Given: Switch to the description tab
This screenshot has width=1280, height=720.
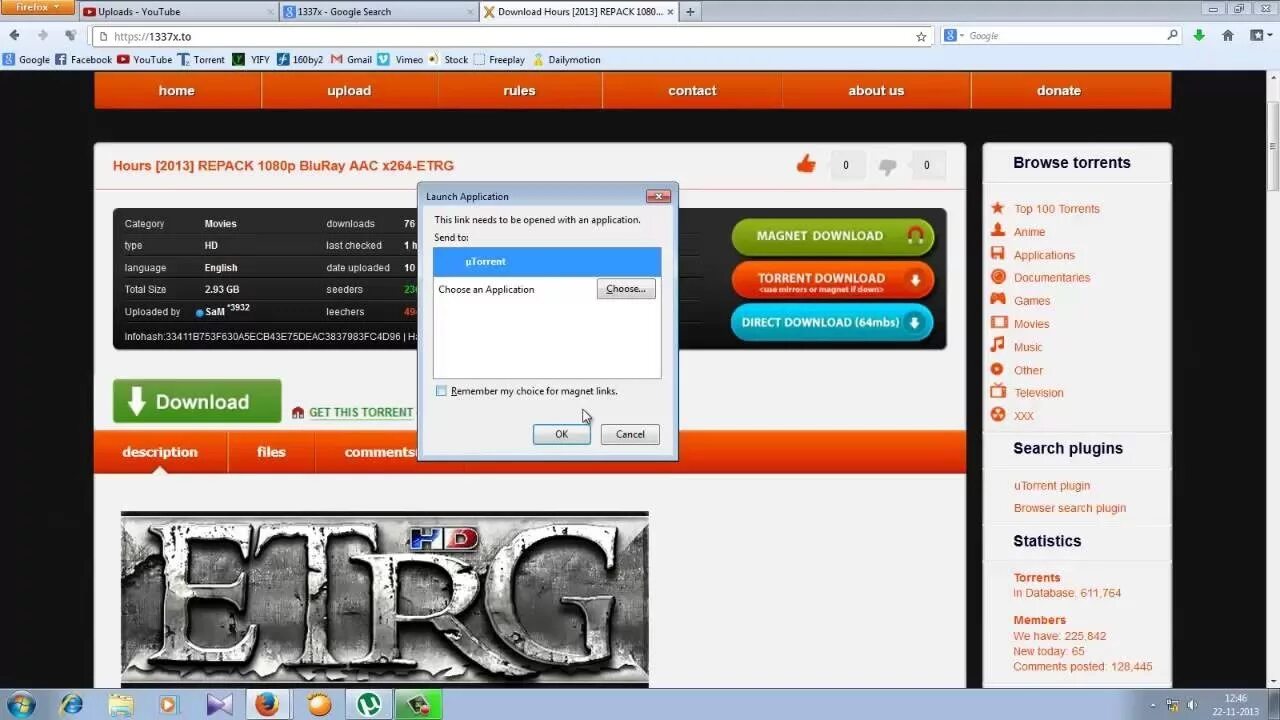Looking at the screenshot, I should (160, 452).
